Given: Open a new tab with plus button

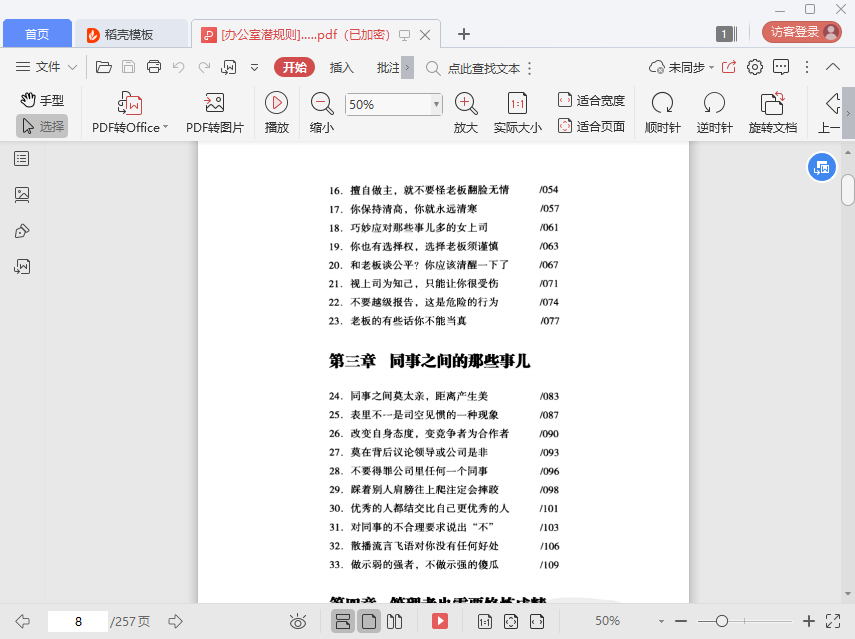Looking at the screenshot, I should click(x=463, y=34).
